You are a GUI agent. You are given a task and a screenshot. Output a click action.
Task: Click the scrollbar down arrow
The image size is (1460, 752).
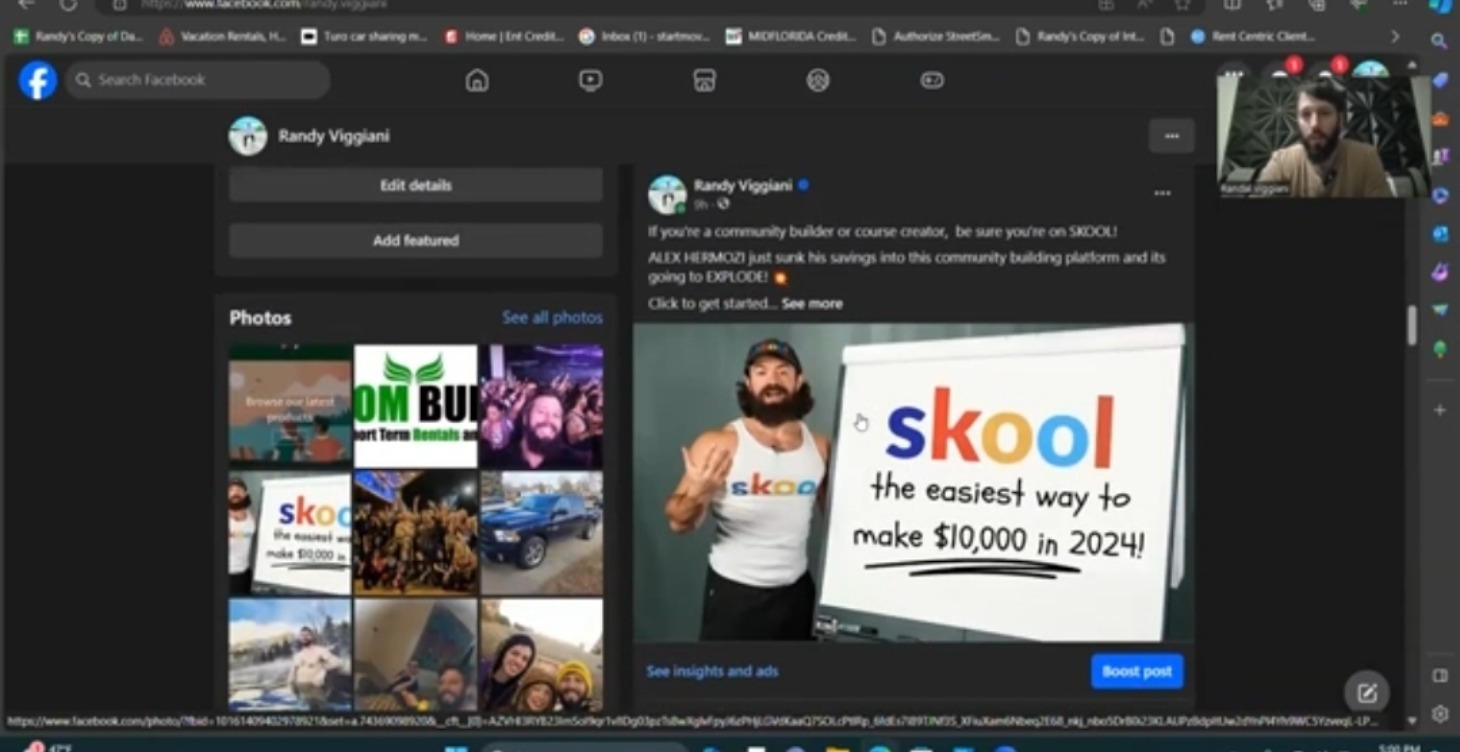pyautogui.click(x=1412, y=721)
